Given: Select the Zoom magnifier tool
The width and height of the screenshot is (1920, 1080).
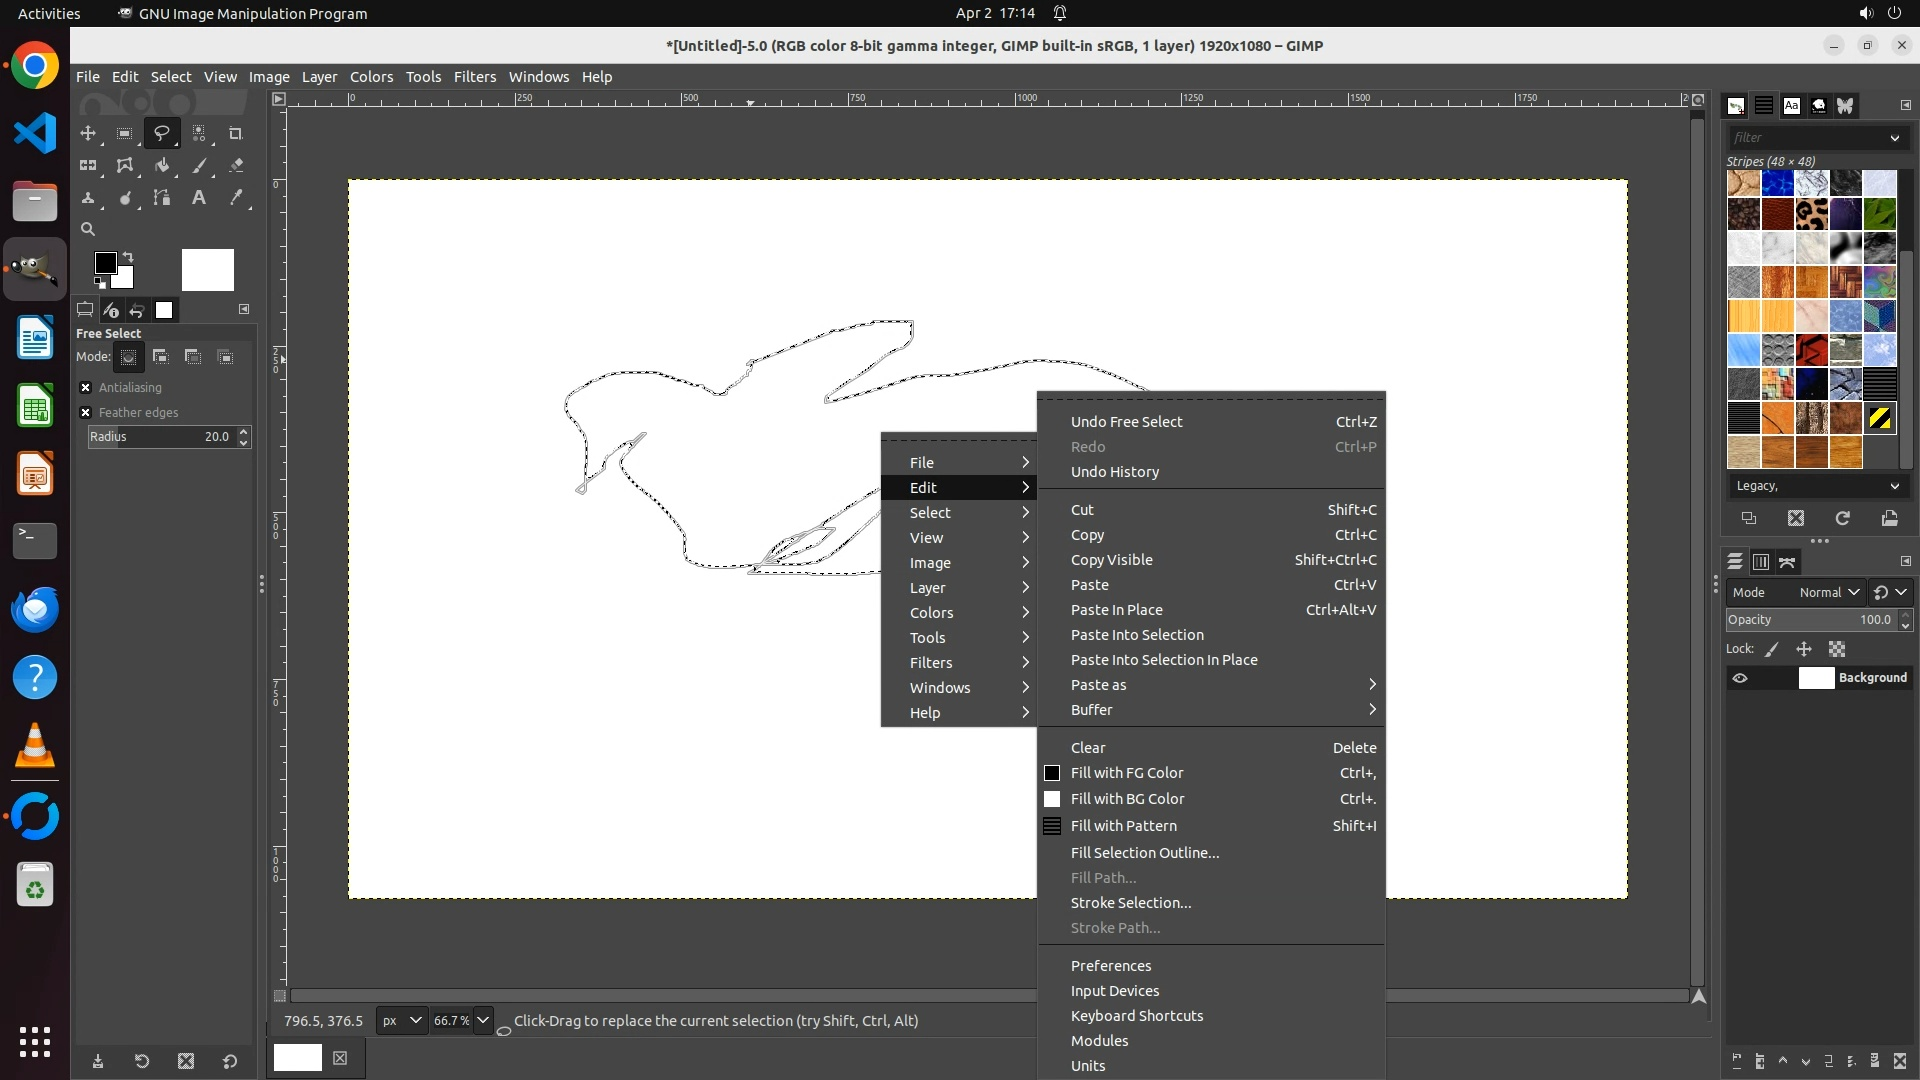Looking at the screenshot, I should point(88,229).
